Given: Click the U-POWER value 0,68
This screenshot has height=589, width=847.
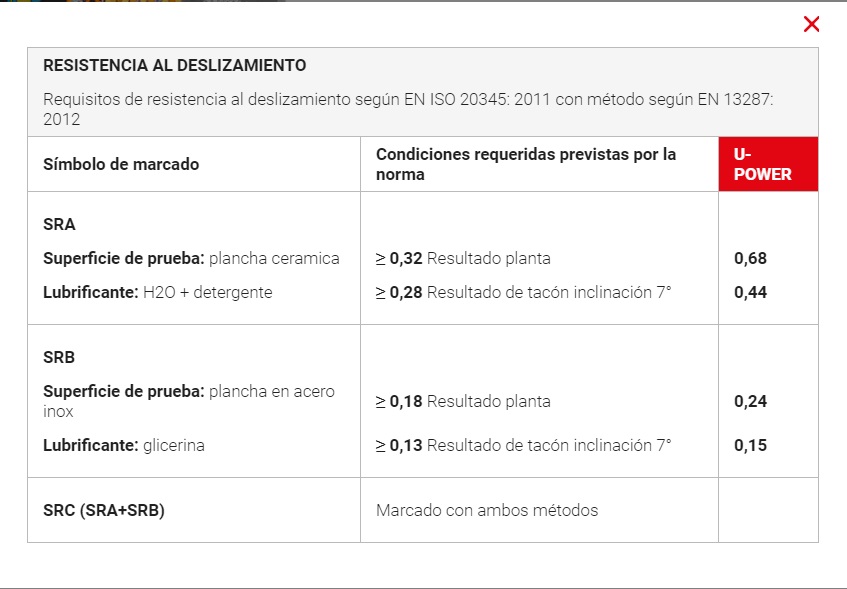Looking at the screenshot, I should [x=750, y=258].
